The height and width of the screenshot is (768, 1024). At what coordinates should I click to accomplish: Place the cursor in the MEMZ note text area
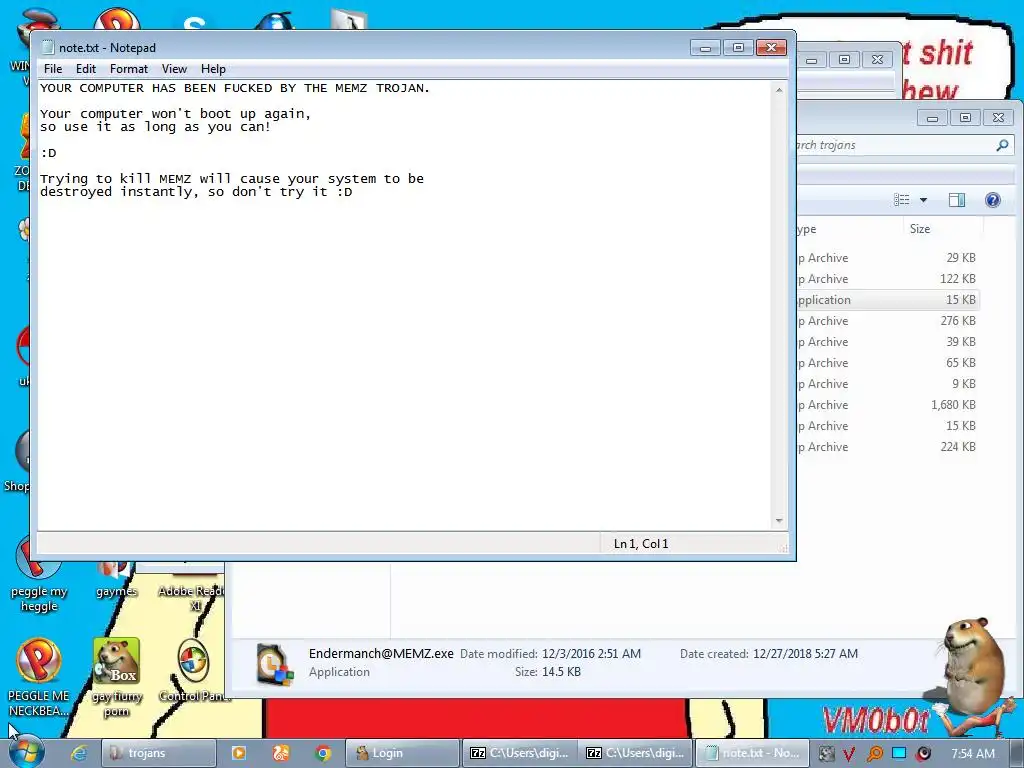click(404, 305)
